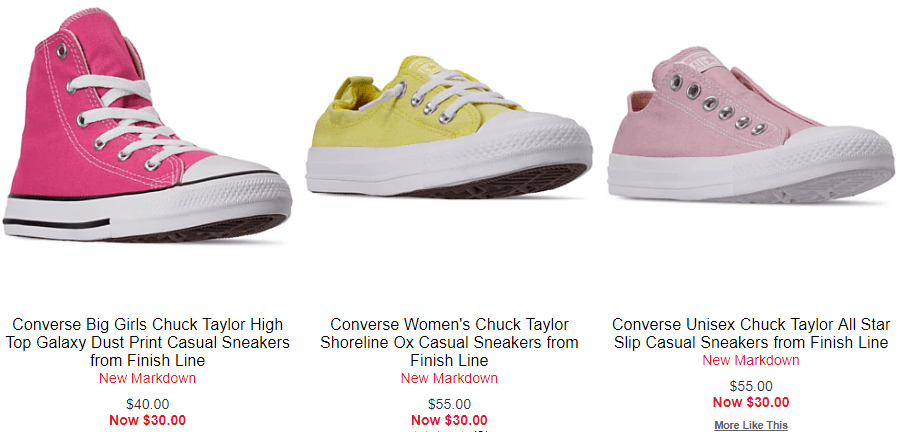
Task: Click New Markdown under the Unisex Slip sneakers
Action: click(x=751, y=361)
